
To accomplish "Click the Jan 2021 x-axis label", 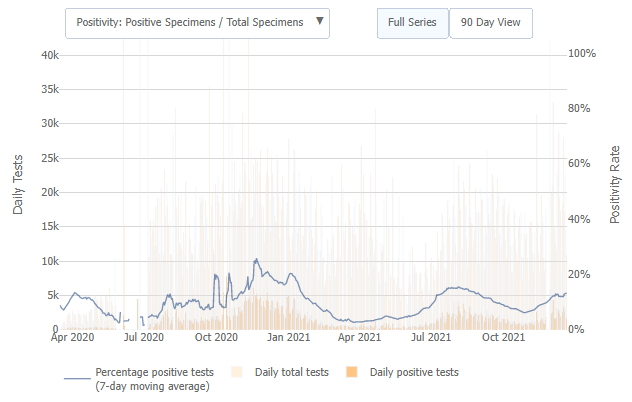I will point(290,338).
